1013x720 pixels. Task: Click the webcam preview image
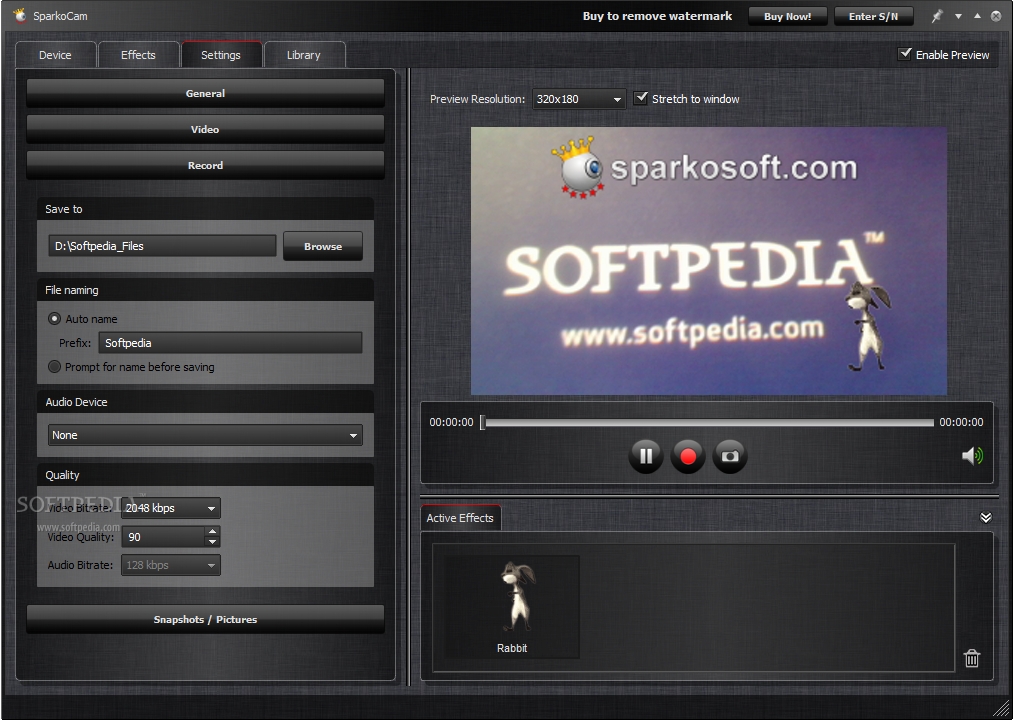pos(709,260)
